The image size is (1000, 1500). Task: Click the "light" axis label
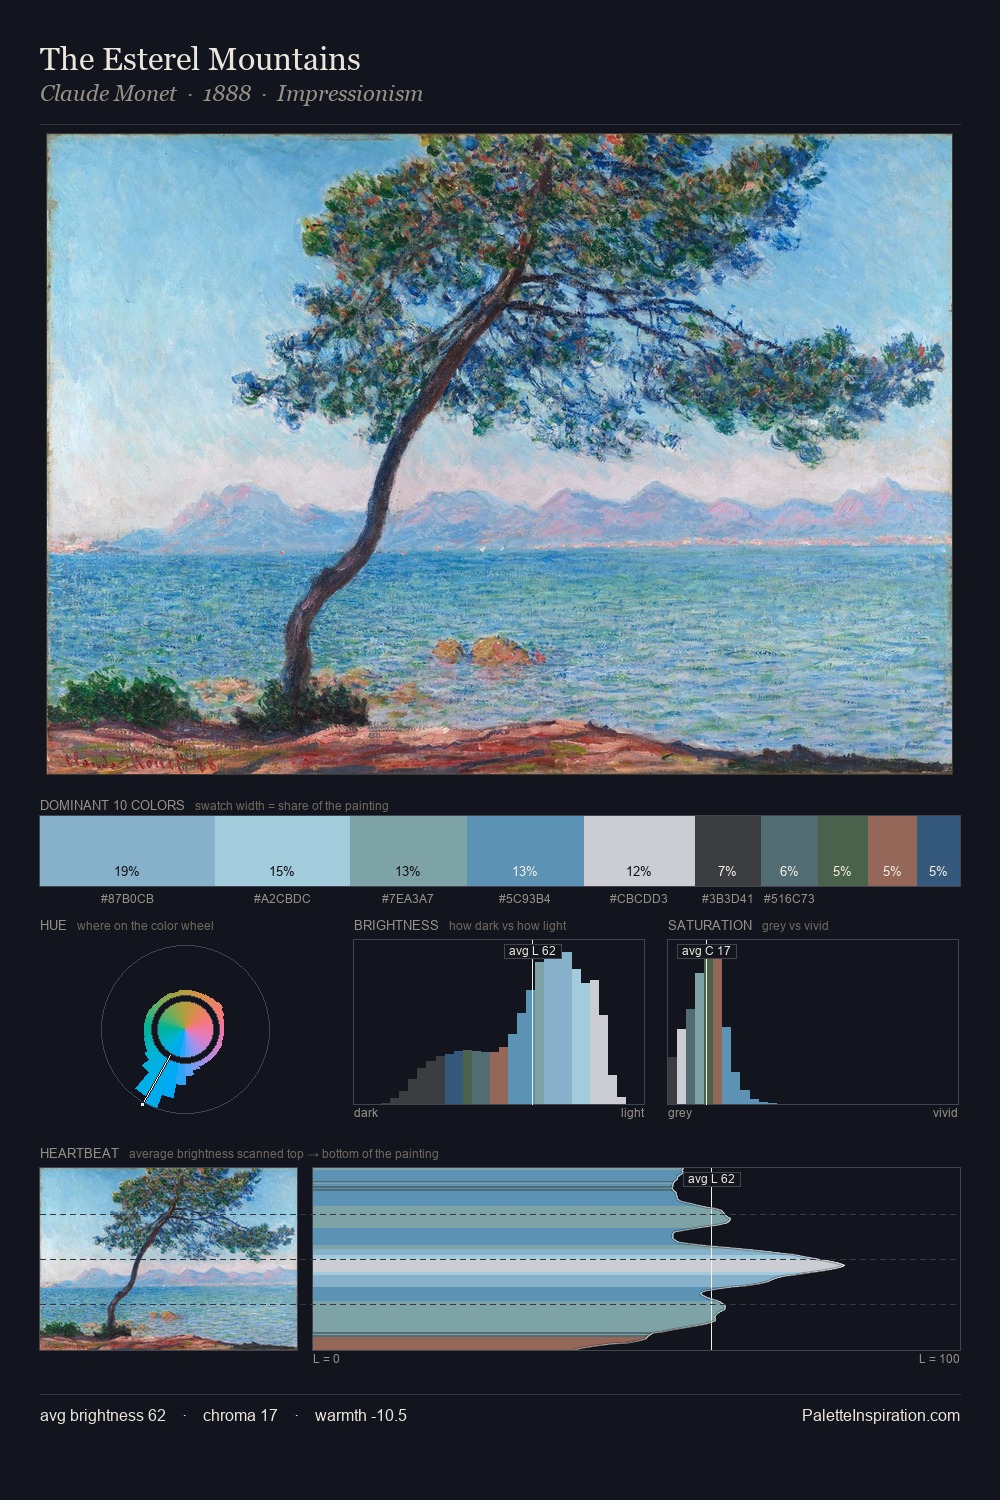point(633,1113)
